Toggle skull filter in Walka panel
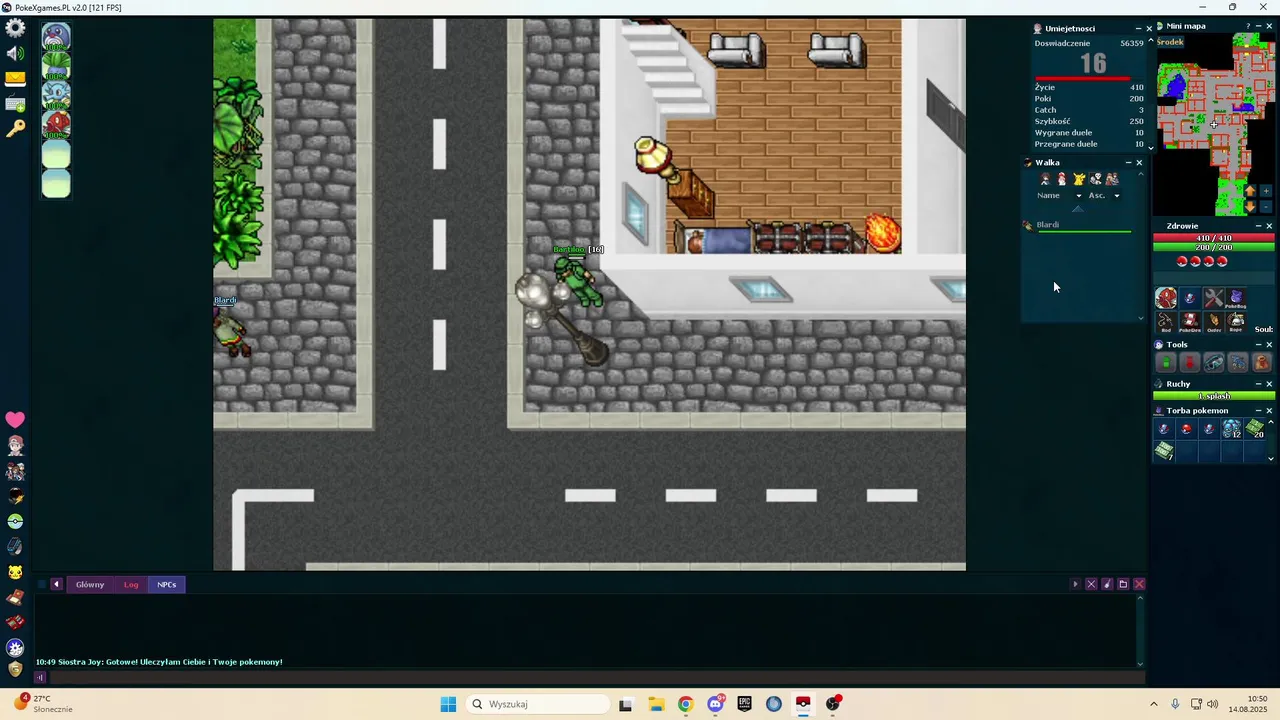The height and width of the screenshot is (720, 1280). pos(1096,179)
